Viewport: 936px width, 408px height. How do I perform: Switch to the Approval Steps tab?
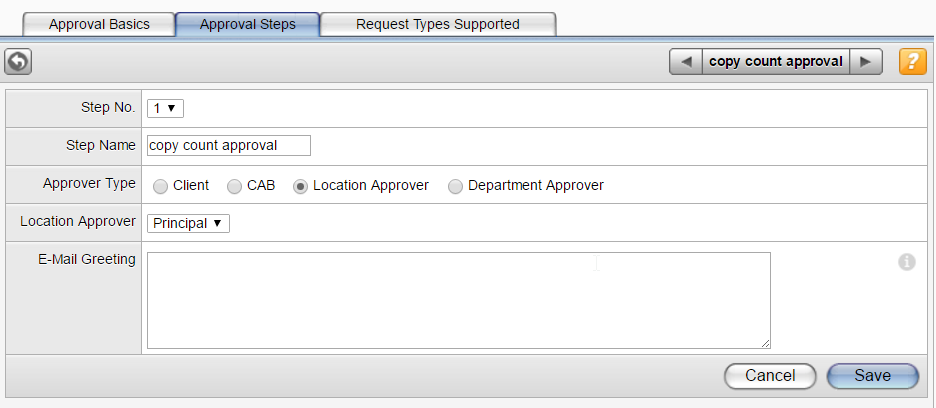coord(248,24)
